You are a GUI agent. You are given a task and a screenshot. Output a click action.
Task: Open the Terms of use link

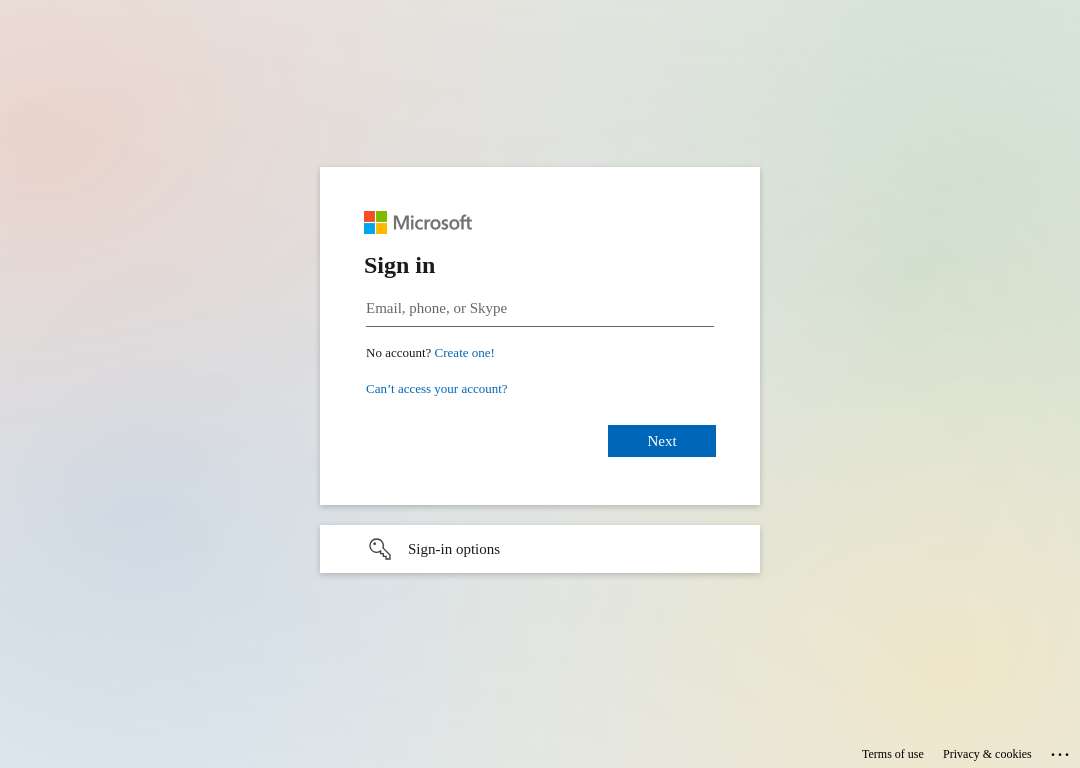(x=893, y=754)
